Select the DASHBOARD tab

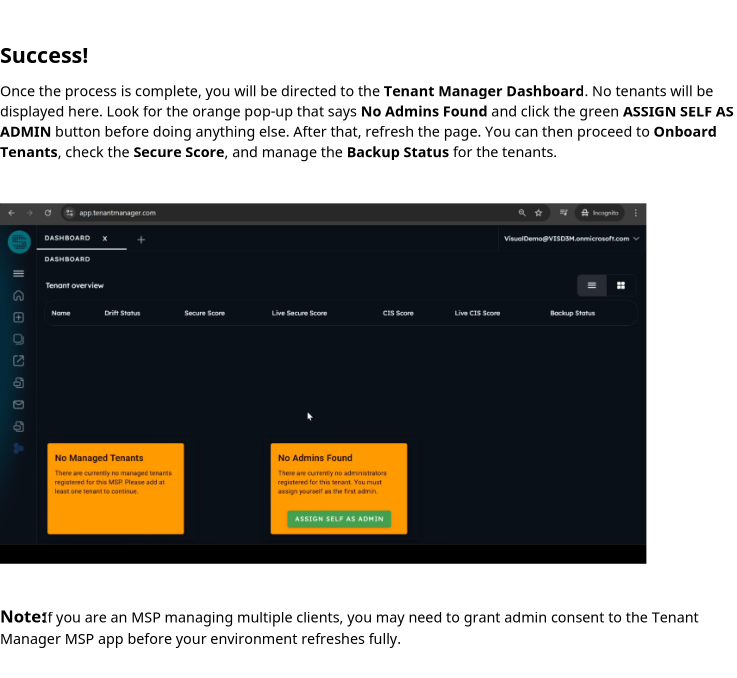tap(67, 238)
